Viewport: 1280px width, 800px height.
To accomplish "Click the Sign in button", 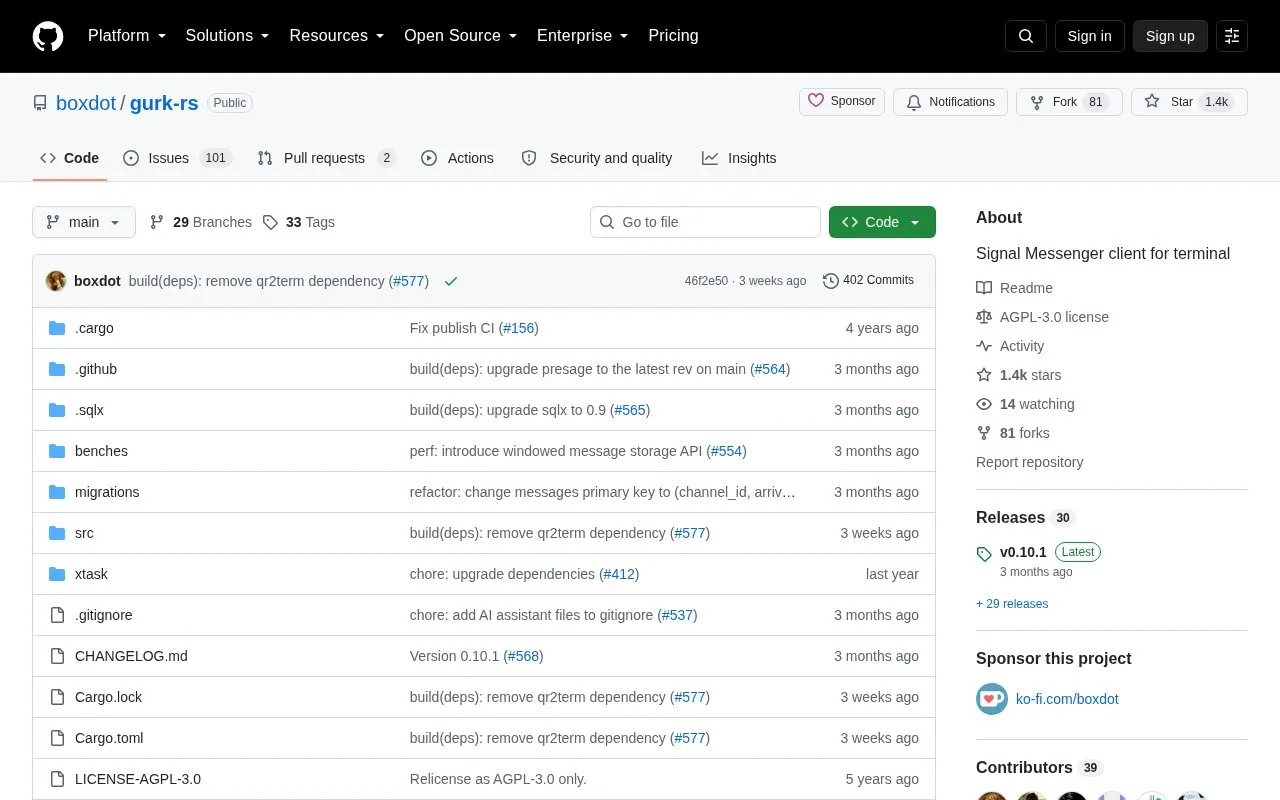I will (1089, 36).
